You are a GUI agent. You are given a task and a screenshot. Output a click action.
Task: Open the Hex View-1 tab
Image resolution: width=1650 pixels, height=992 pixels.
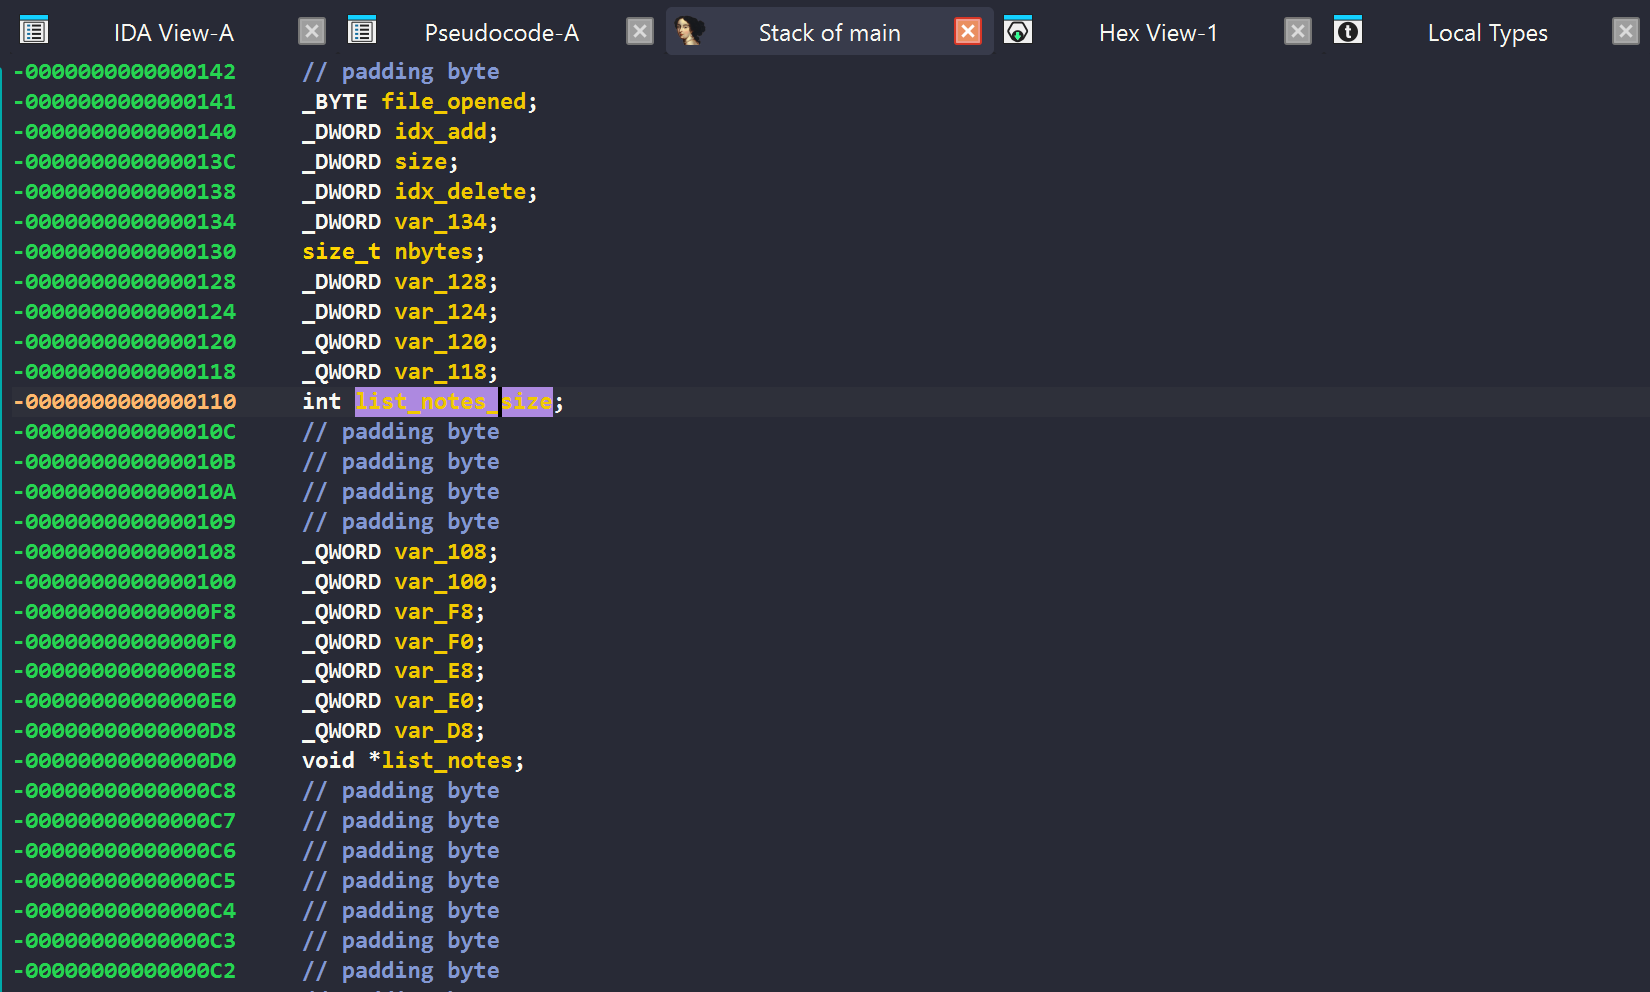(x=1158, y=33)
